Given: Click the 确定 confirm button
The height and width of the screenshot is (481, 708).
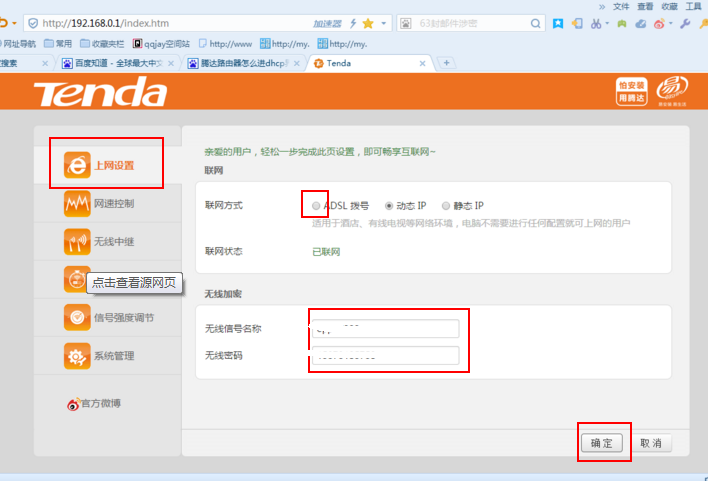Looking at the screenshot, I should point(602,443).
